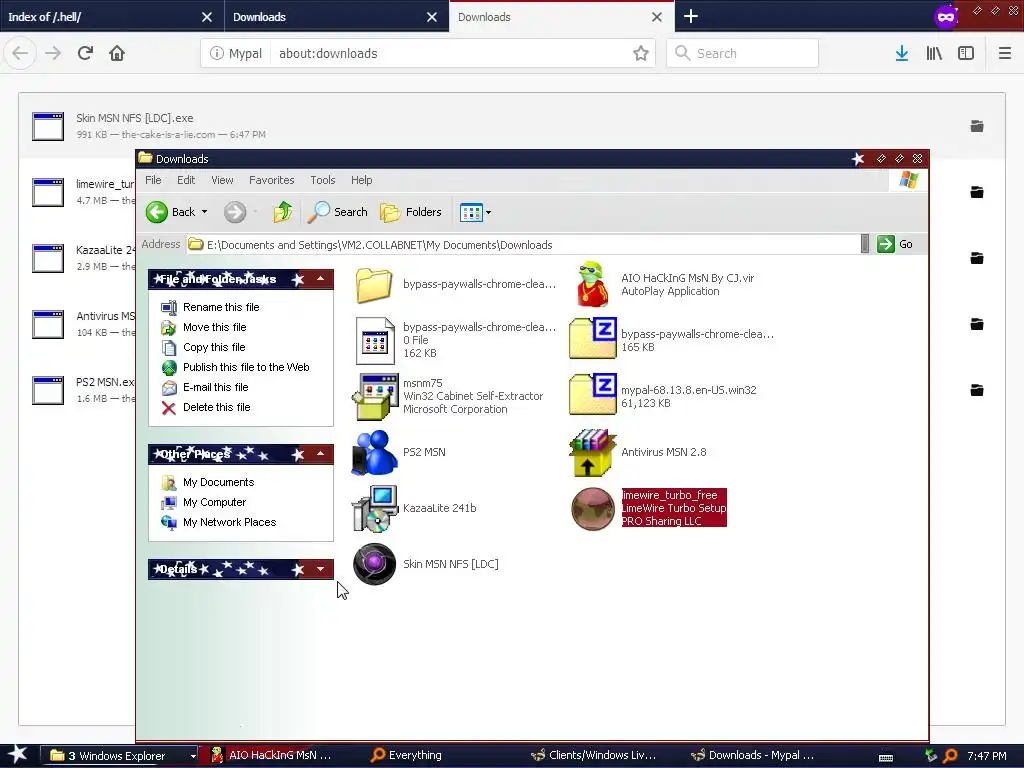Click the Everything tray magnifier icon
This screenshot has height=768, width=1024.
(950, 756)
